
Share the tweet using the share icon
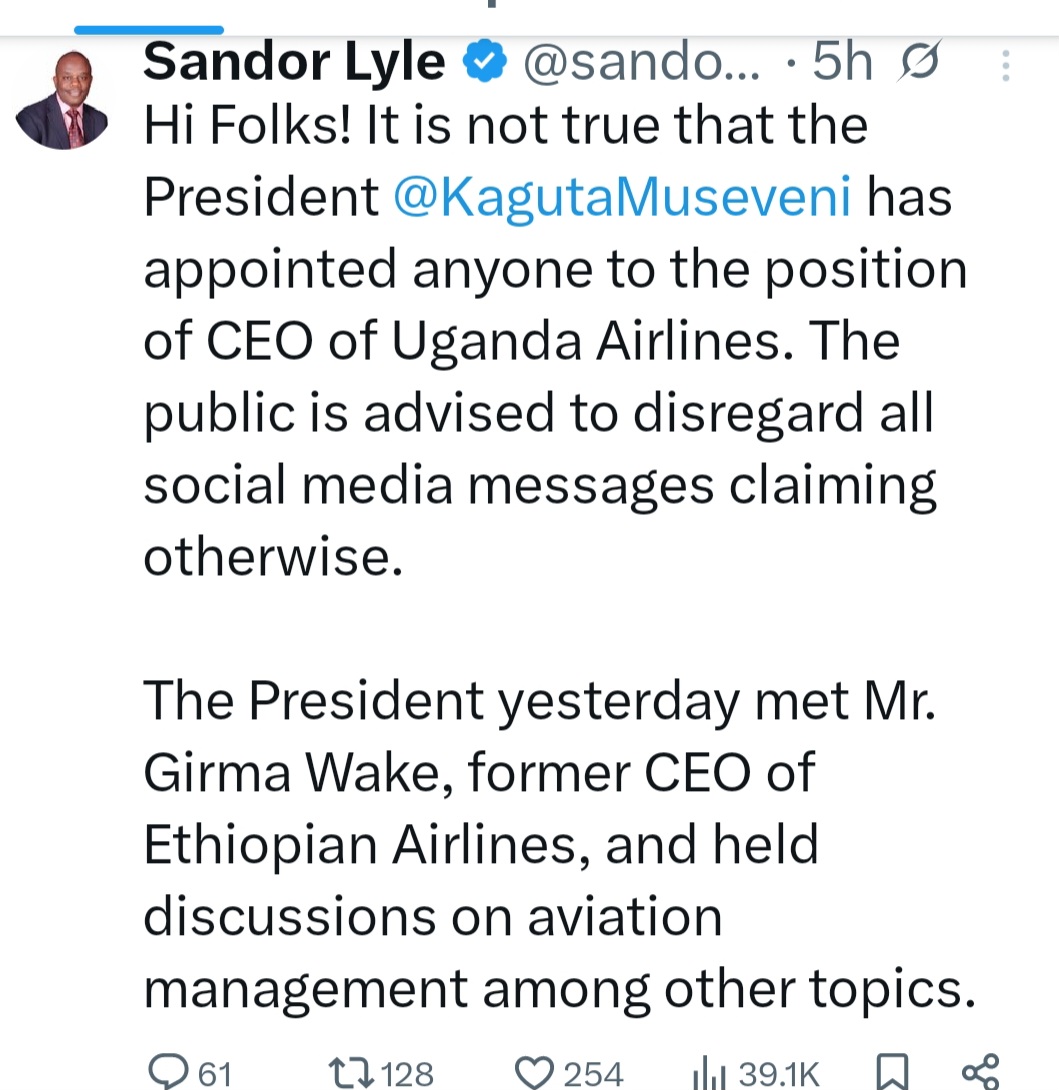[979, 1070]
